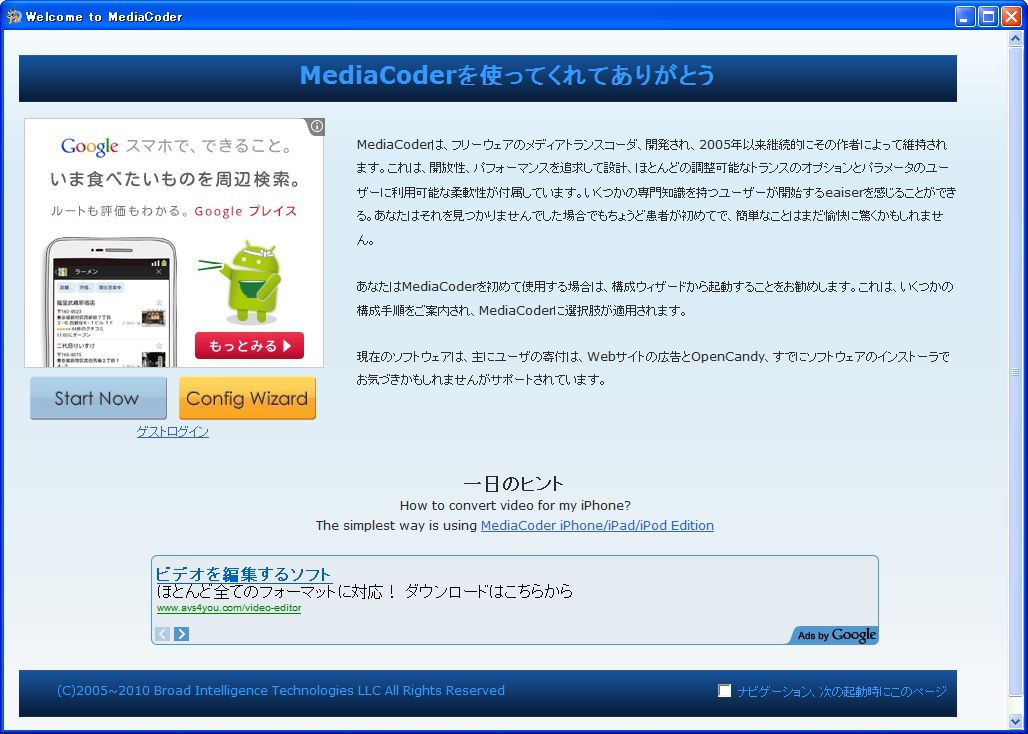Screen dimensions: 1028x734
Task: Open the ゲストログイン link
Action: coord(171,431)
